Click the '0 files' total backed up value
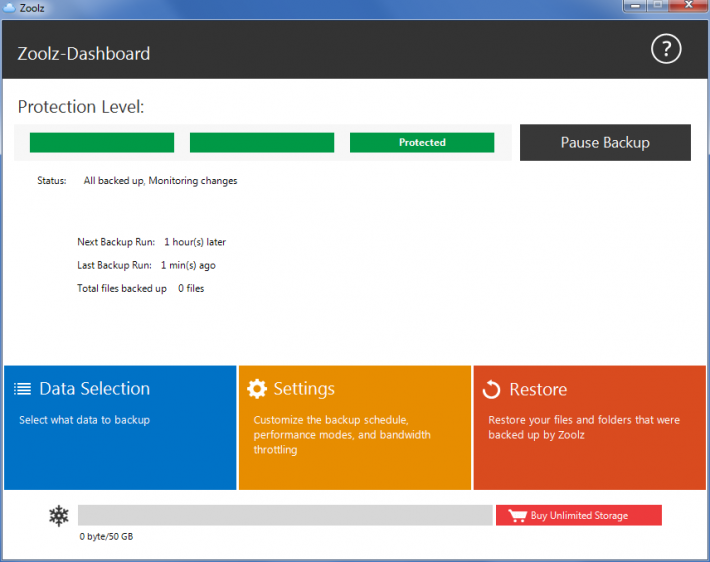Viewport: 710px width, 562px height. (x=191, y=288)
